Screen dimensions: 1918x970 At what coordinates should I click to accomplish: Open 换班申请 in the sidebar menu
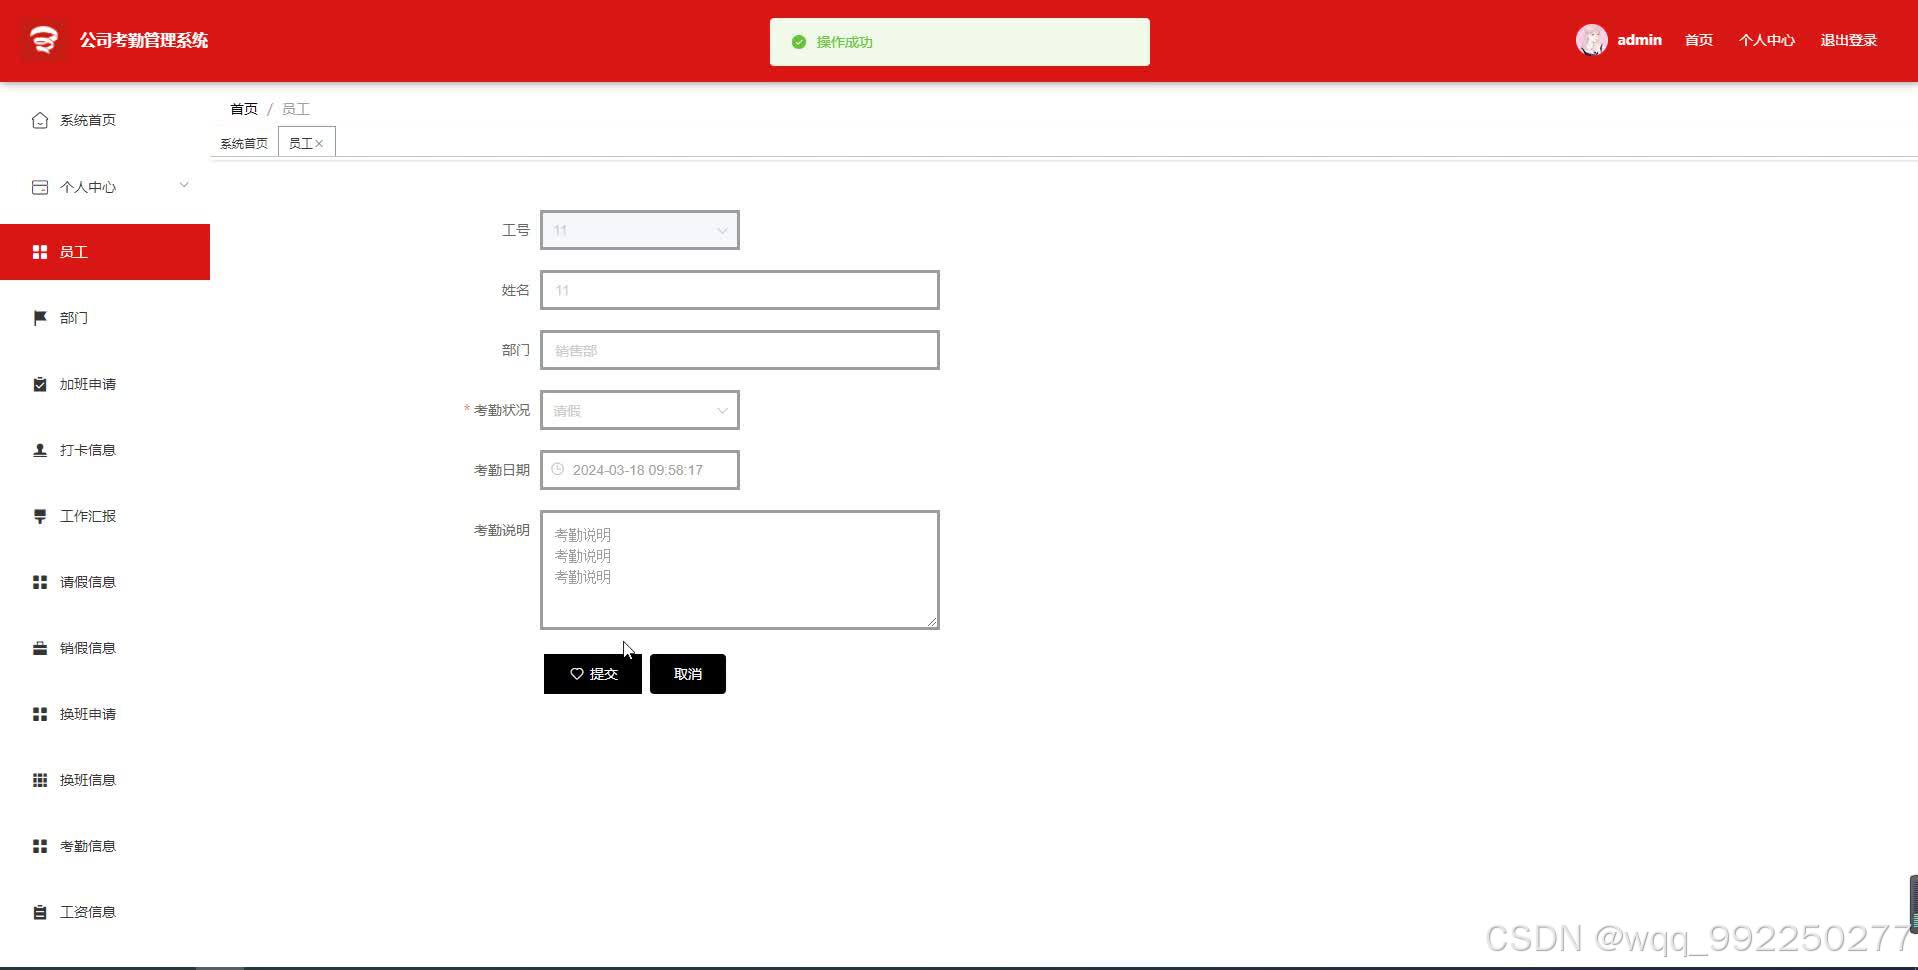105,714
